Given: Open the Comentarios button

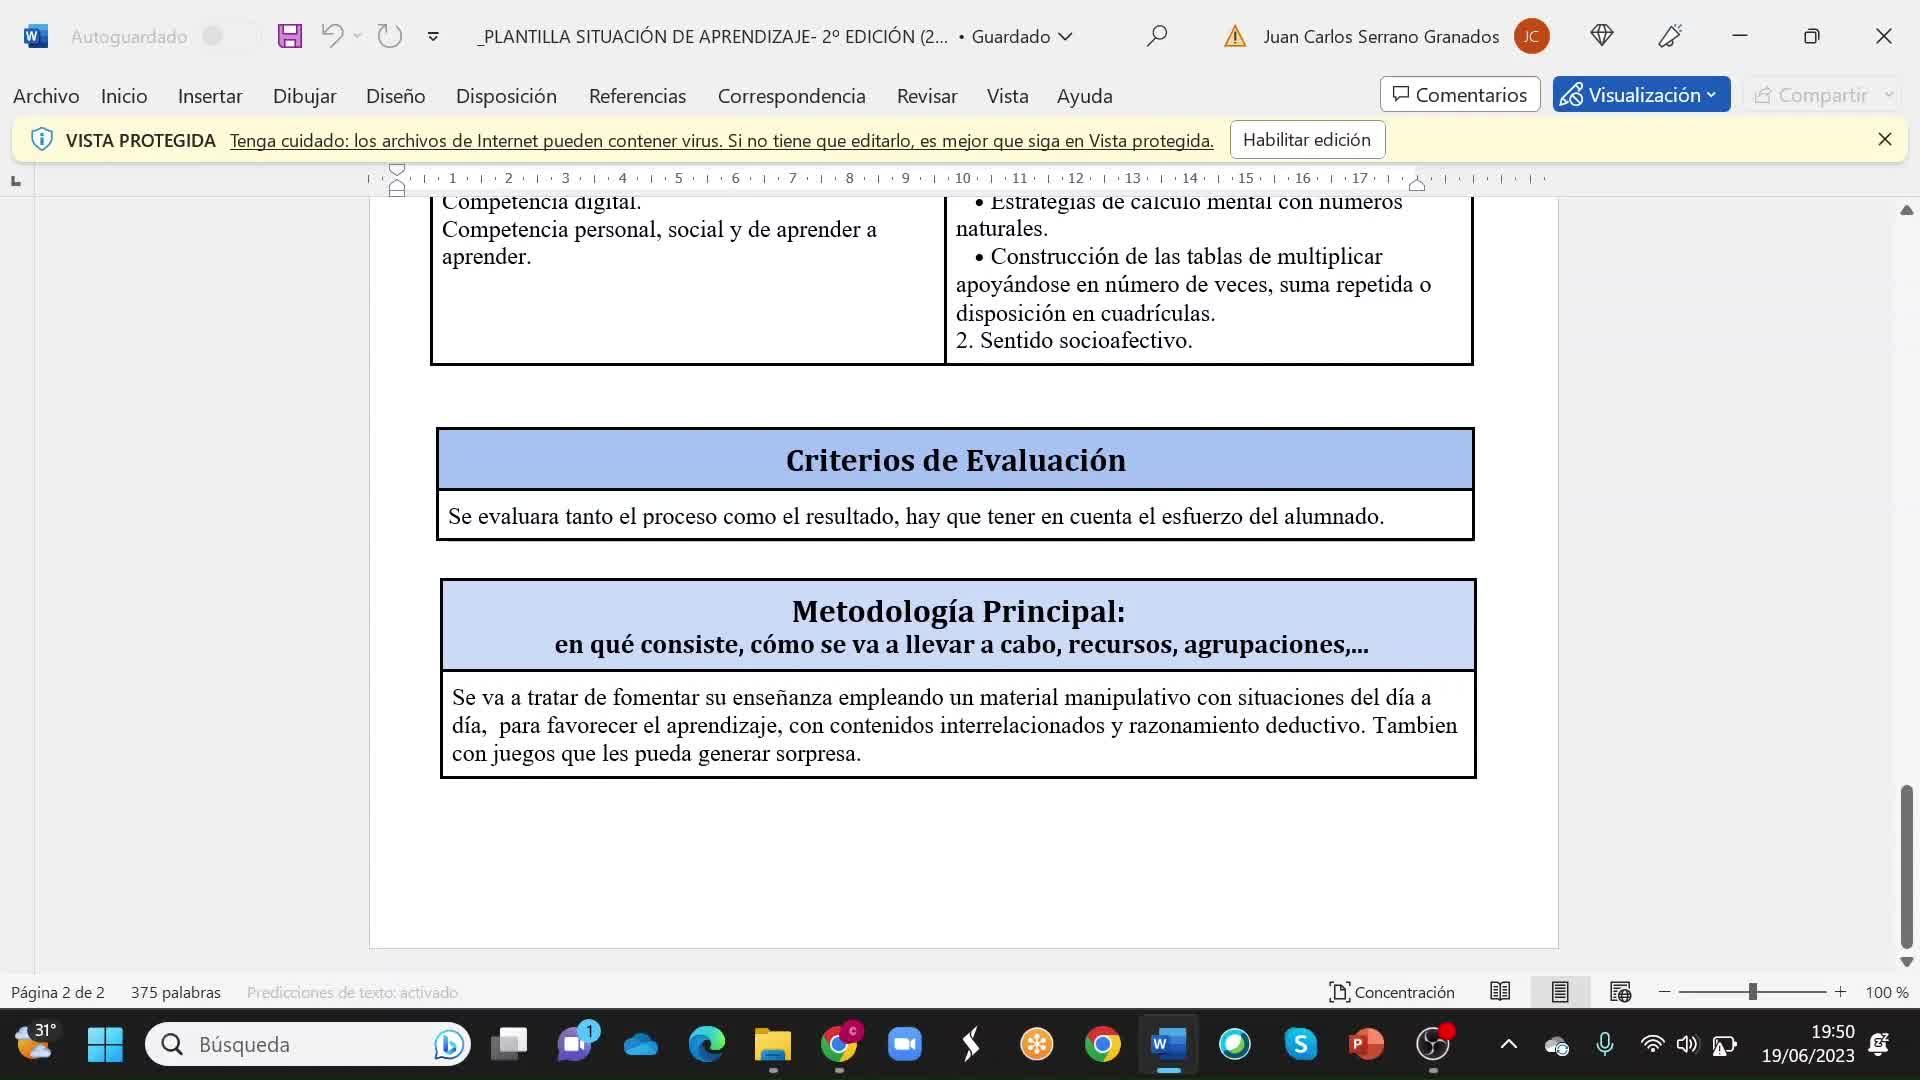Looking at the screenshot, I should [x=1460, y=95].
